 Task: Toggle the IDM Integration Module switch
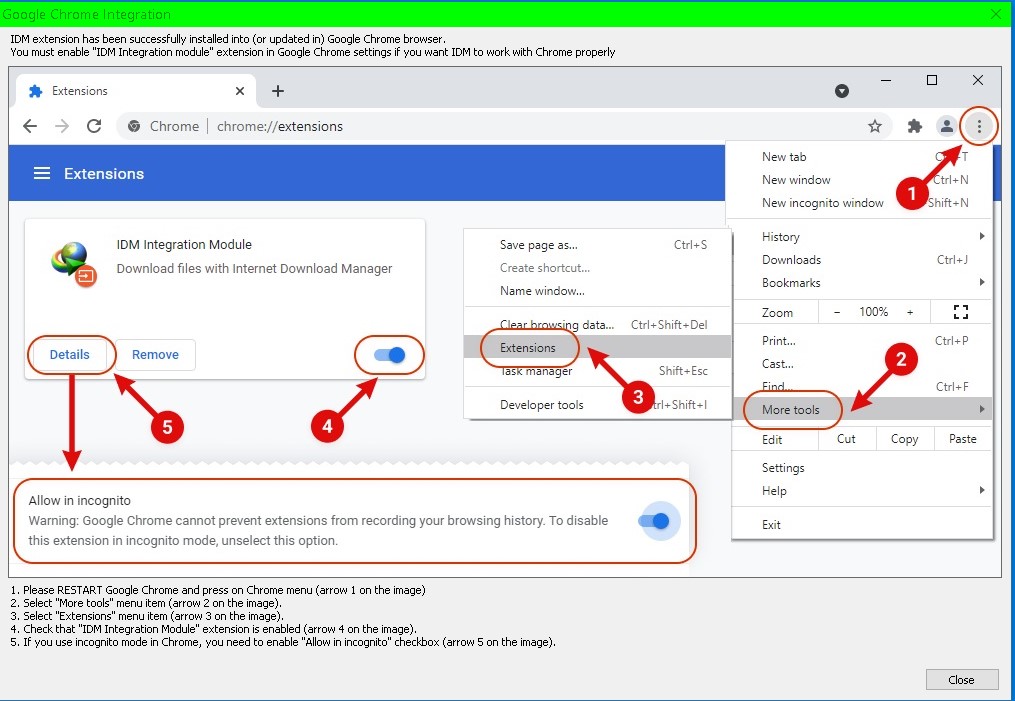pos(390,355)
